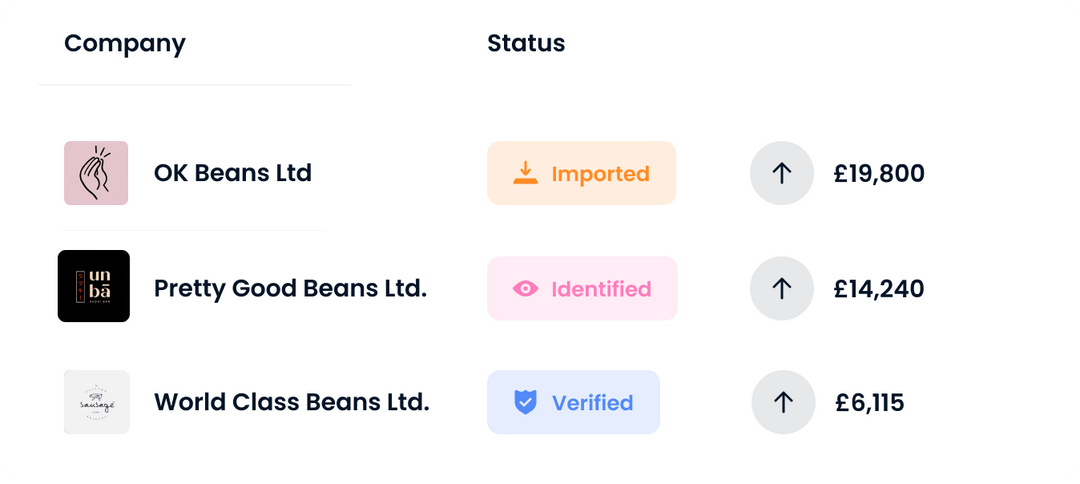Sort by the Status column header
1080x484 pixels.
[x=526, y=44]
